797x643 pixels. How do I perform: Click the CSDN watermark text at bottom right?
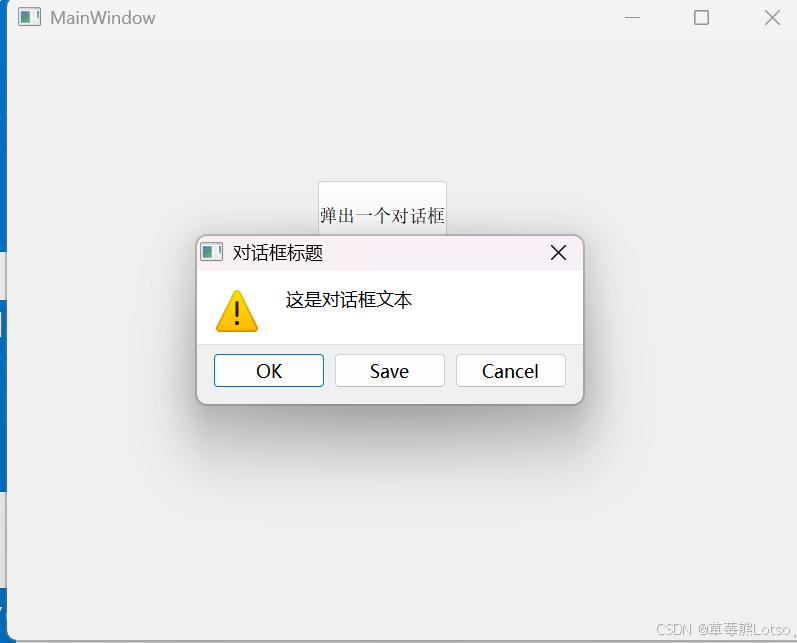click(723, 629)
